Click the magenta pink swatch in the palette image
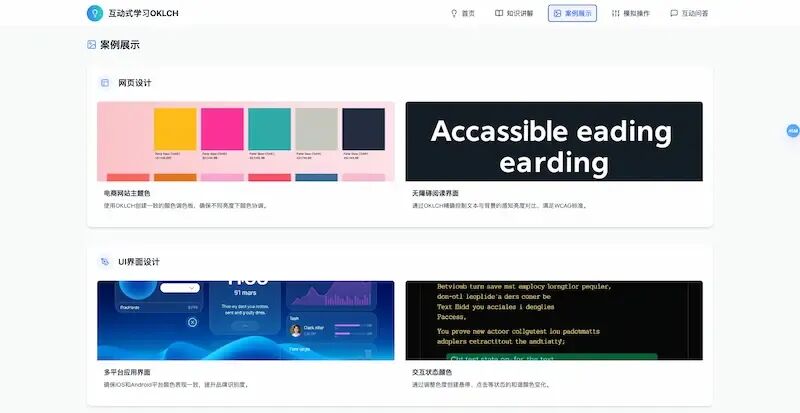Viewport: 800px width, 413px height. [222, 129]
